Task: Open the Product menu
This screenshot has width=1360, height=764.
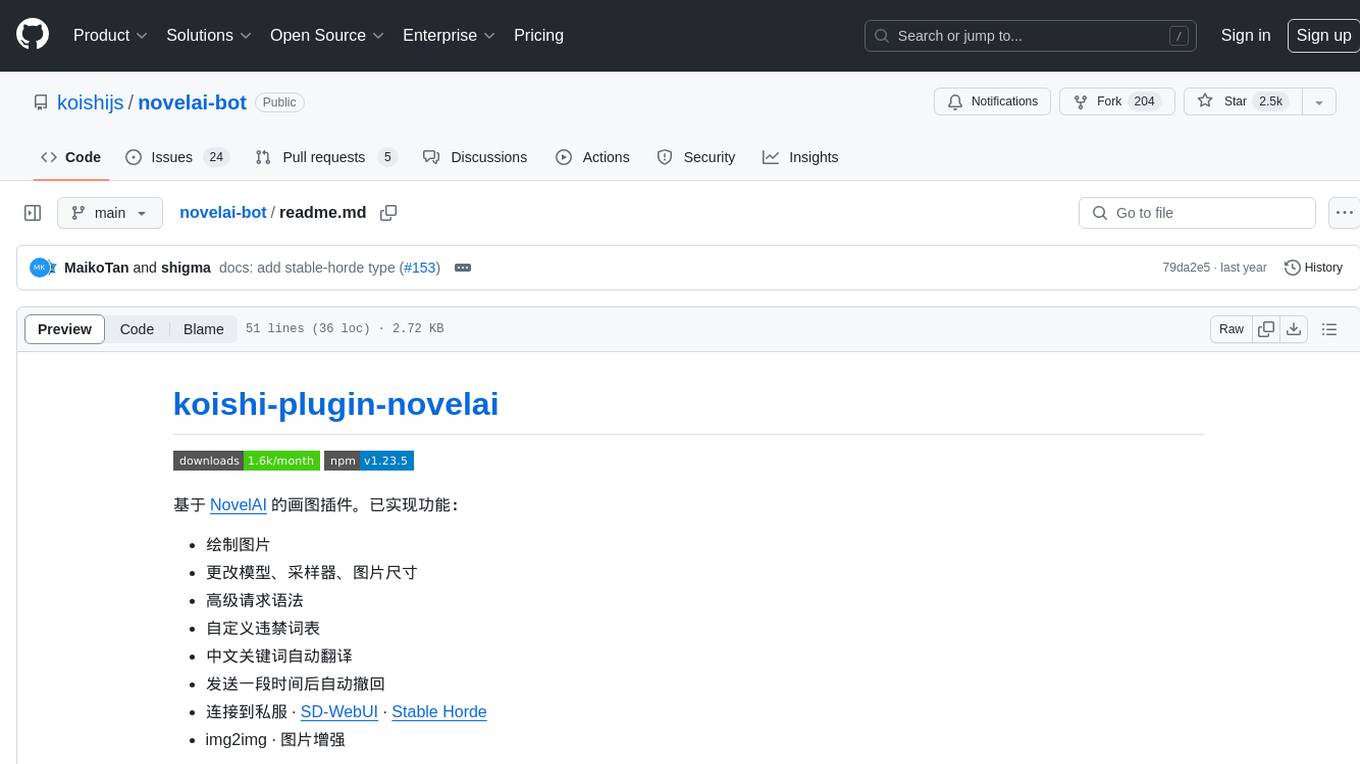Action: [110, 35]
